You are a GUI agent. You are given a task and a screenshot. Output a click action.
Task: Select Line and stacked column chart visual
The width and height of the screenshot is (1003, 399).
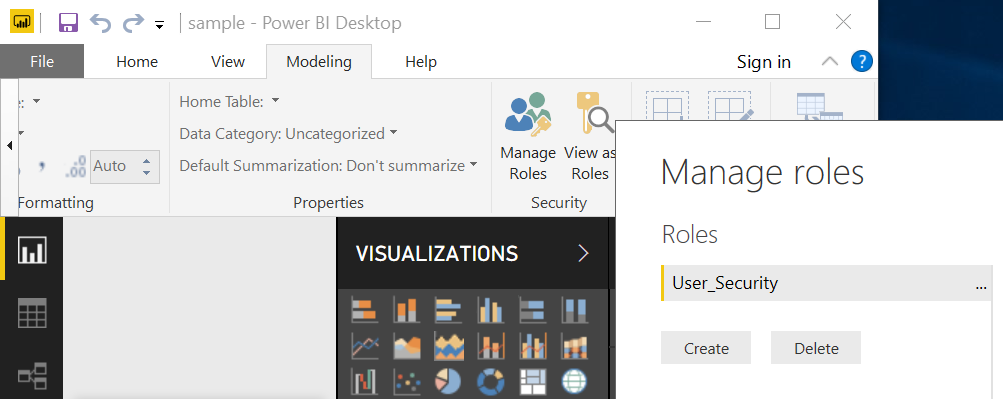coord(491,347)
